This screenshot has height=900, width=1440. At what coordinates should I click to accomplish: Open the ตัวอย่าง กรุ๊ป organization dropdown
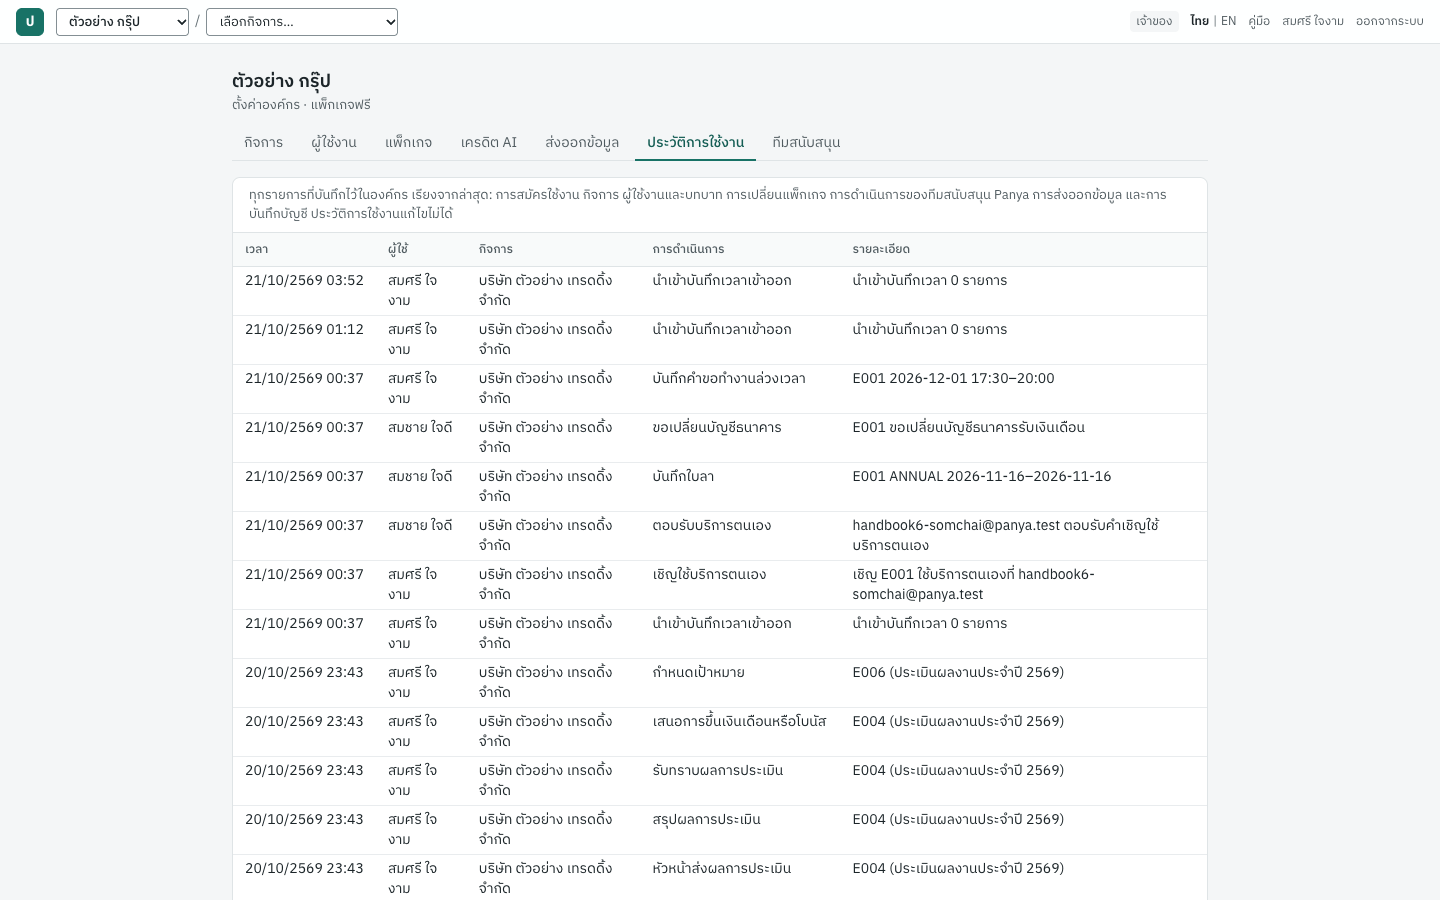pos(122,22)
